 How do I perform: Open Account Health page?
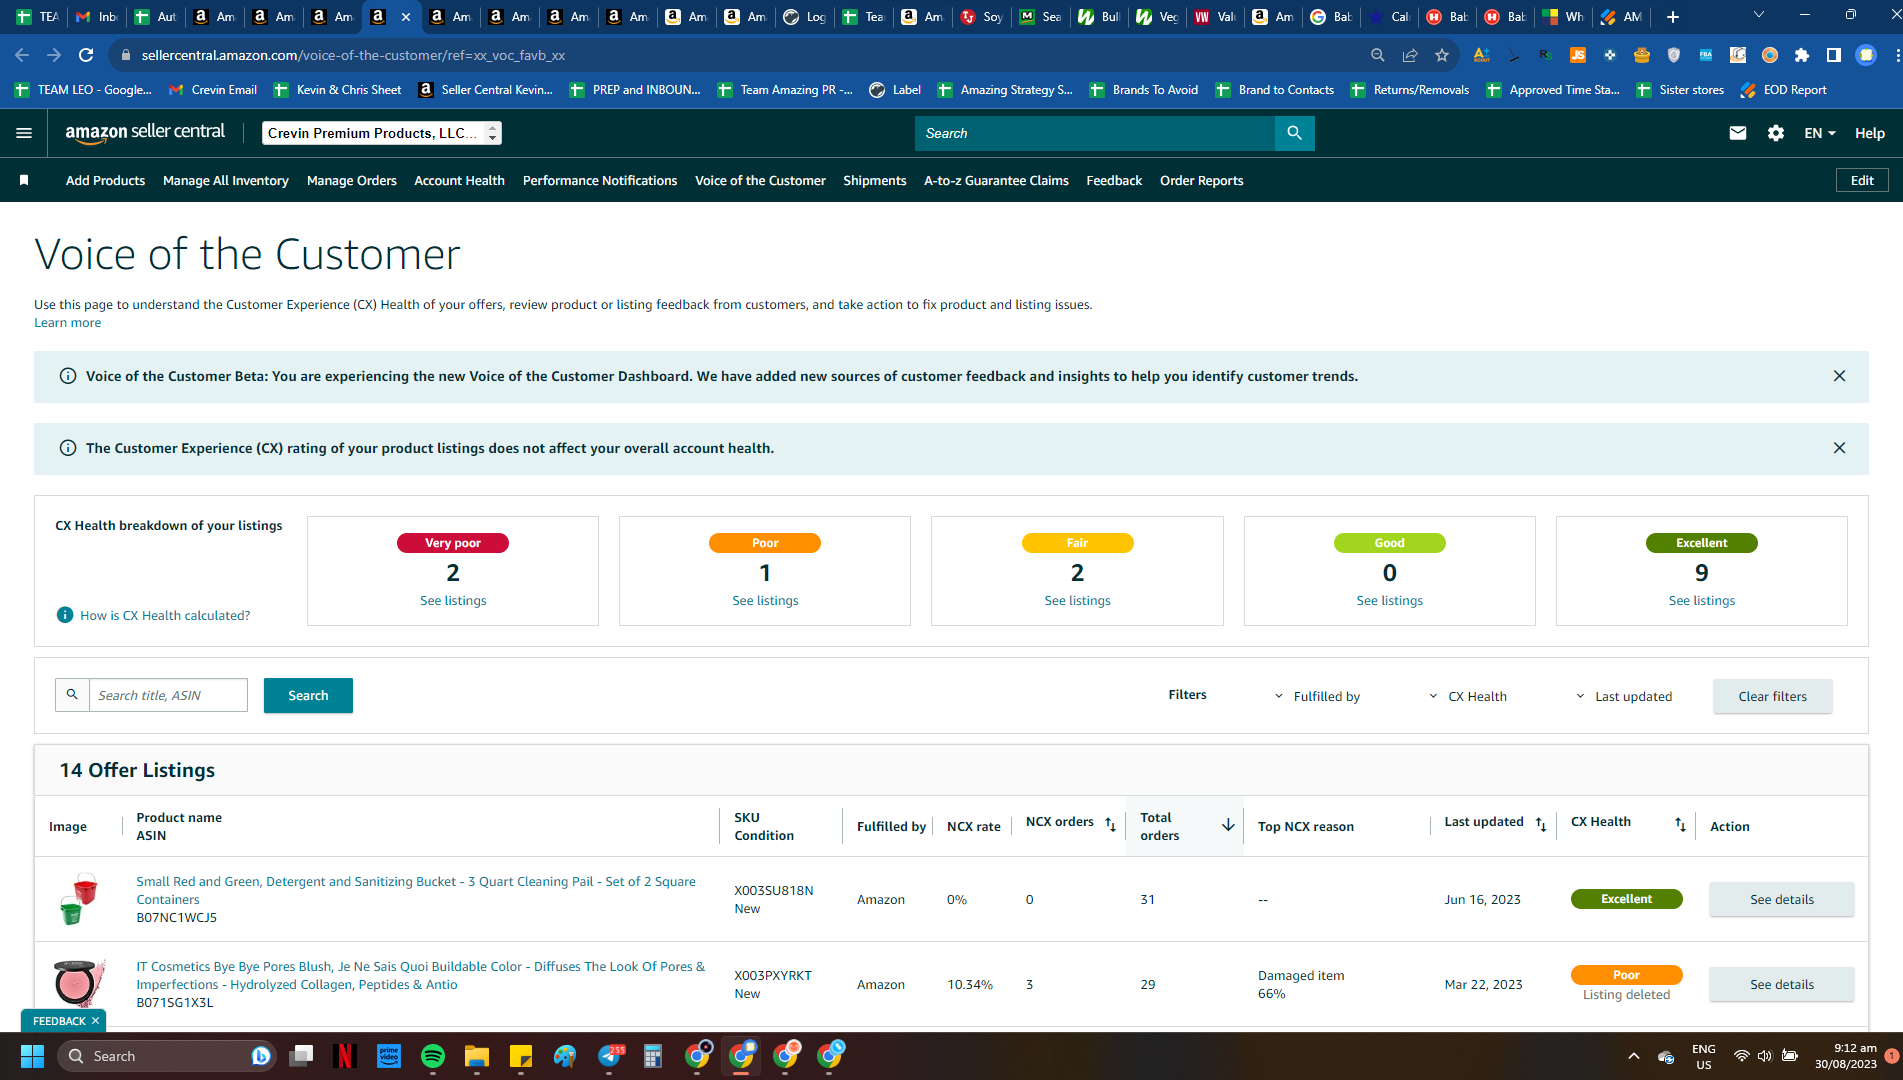(459, 181)
